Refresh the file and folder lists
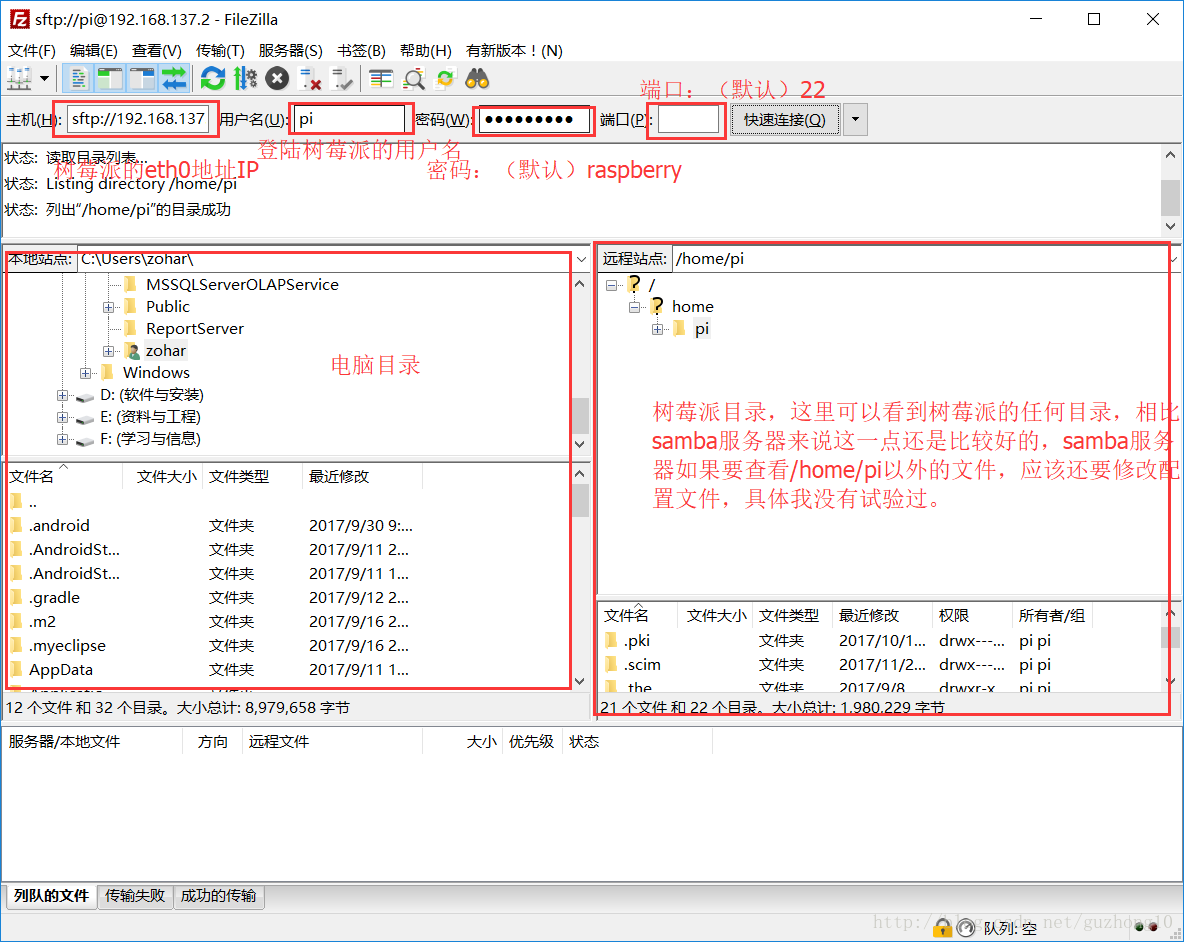Screen dimensions: 1184x942 [x=212, y=78]
